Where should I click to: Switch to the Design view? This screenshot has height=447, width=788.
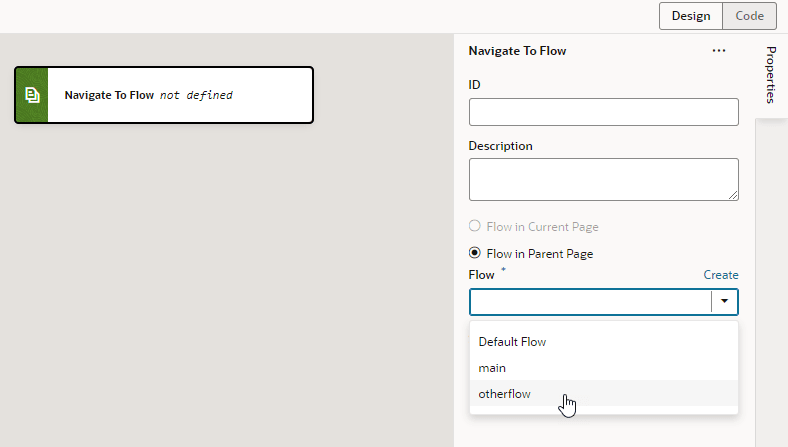point(691,16)
